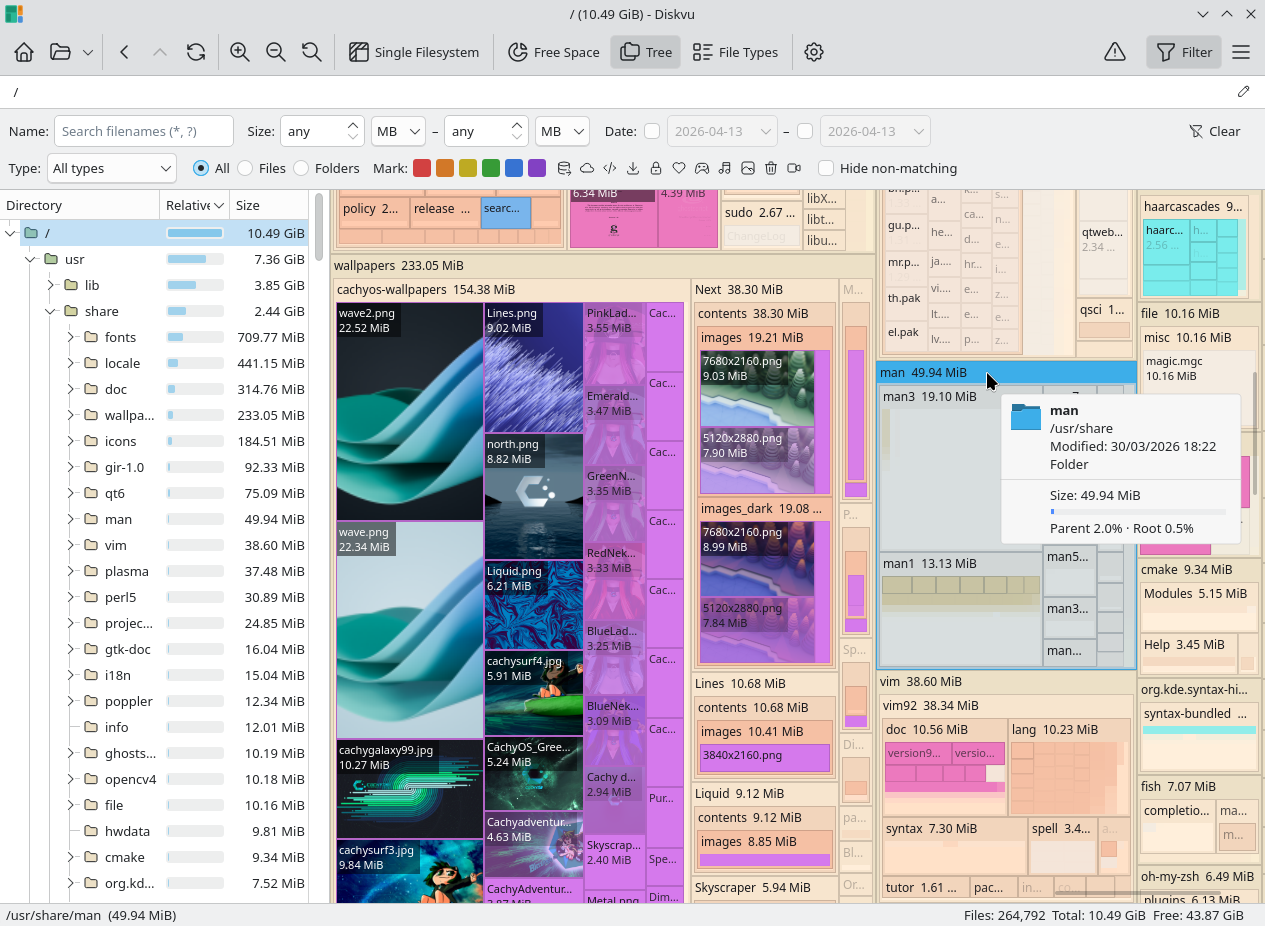Screen dimensions: 1265x926
Task: Reset zoom with magnifier-arrow icon
Action: (312, 52)
